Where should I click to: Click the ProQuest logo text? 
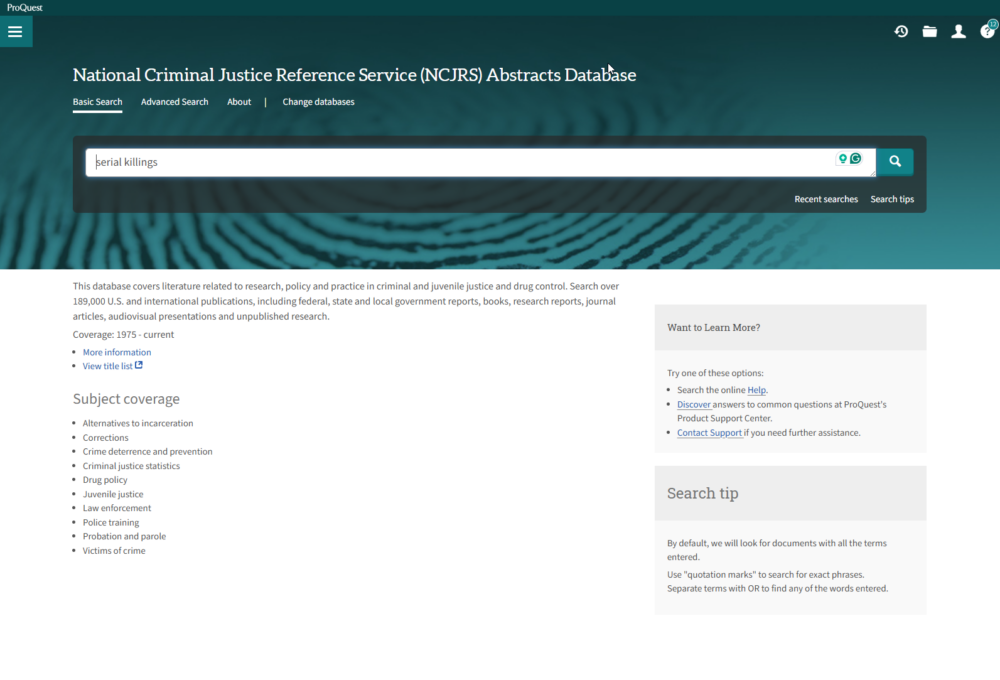25,8
